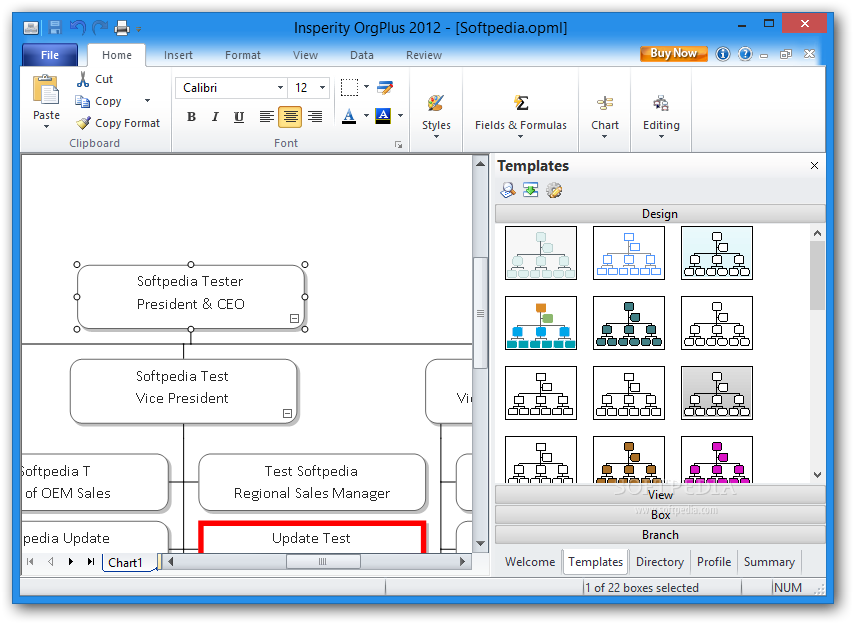854x624 pixels.
Task: Click the Paste clipboard icon
Action: click(46, 90)
